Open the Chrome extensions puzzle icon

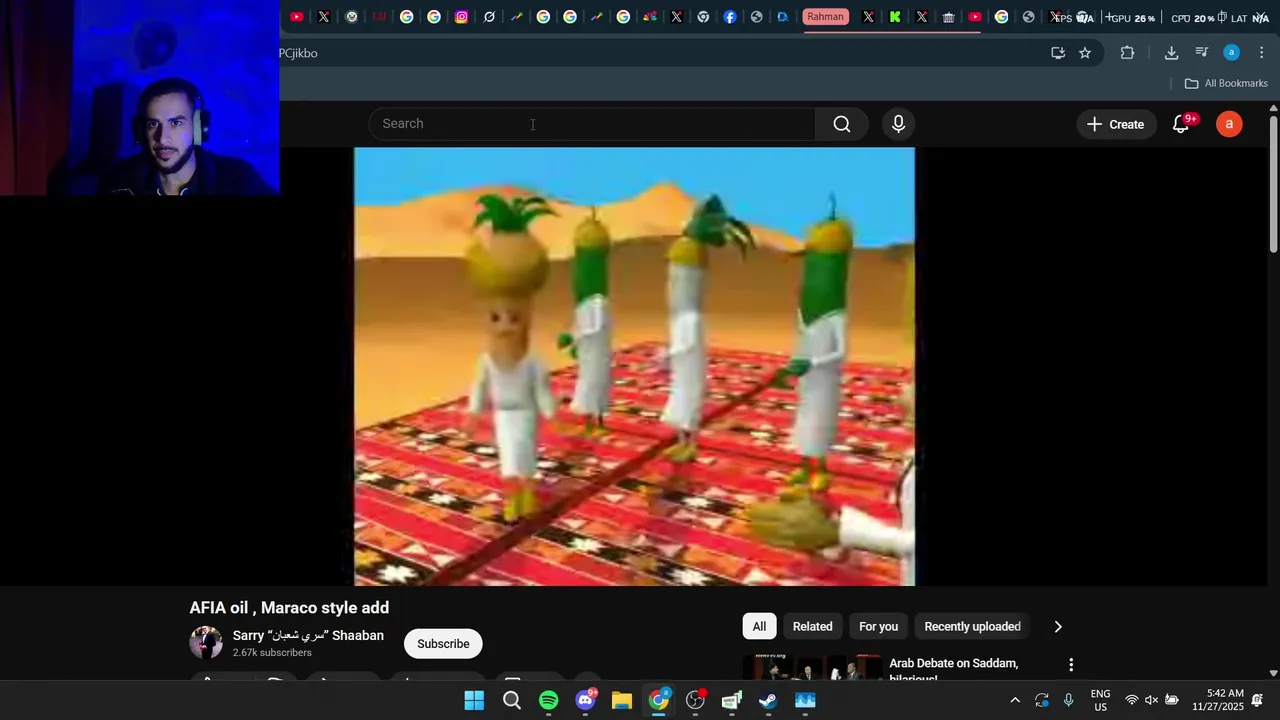(x=1127, y=53)
